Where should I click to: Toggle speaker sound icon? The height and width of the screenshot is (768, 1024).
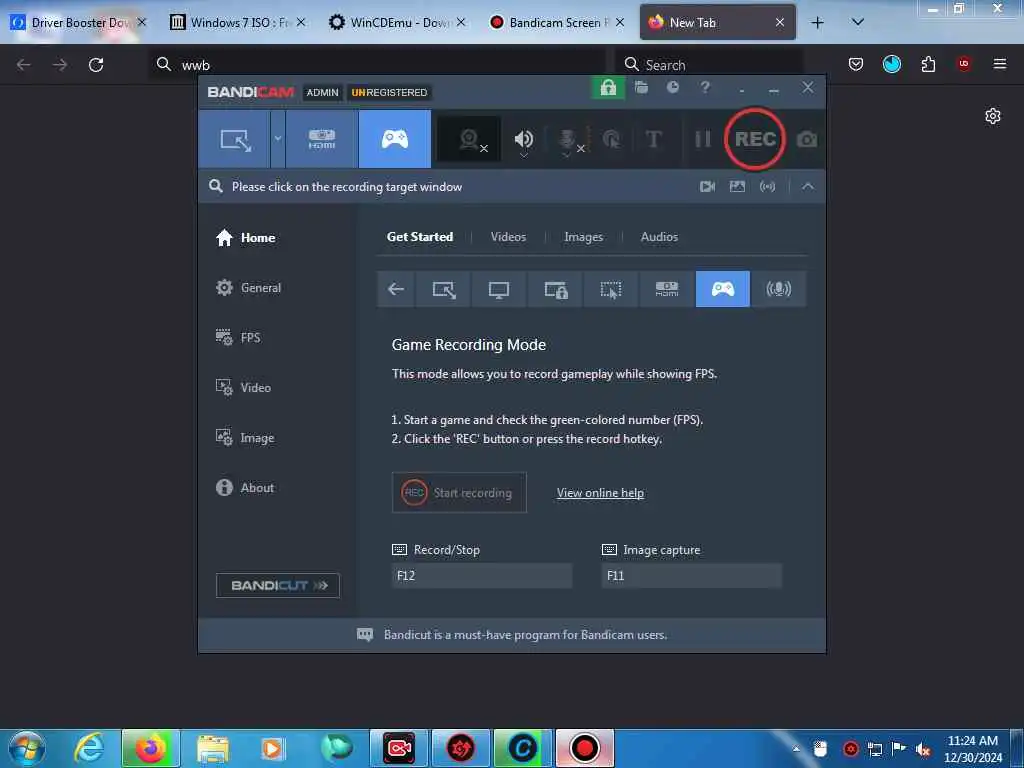click(524, 139)
